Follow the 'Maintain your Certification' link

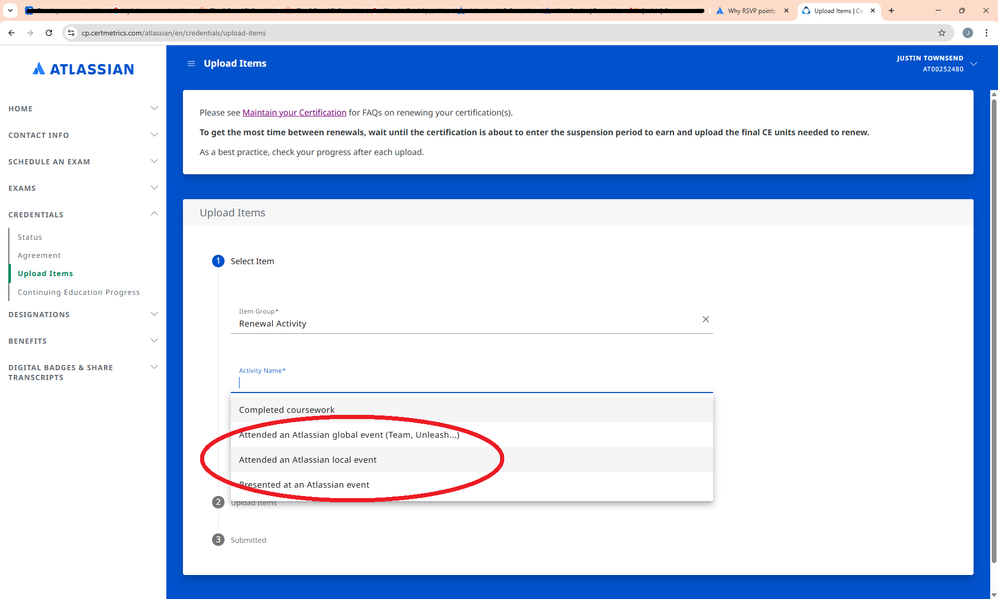[x=294, y=113]
